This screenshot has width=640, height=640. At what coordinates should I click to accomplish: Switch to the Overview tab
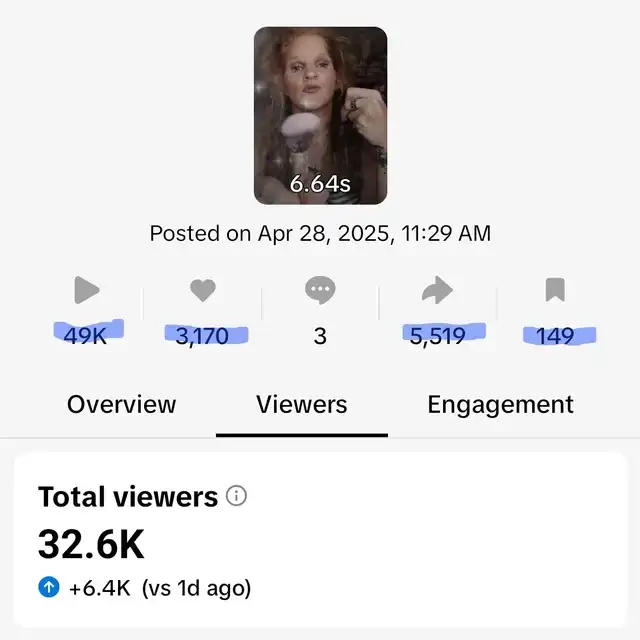pyautogui.click(x=121, y=404)
